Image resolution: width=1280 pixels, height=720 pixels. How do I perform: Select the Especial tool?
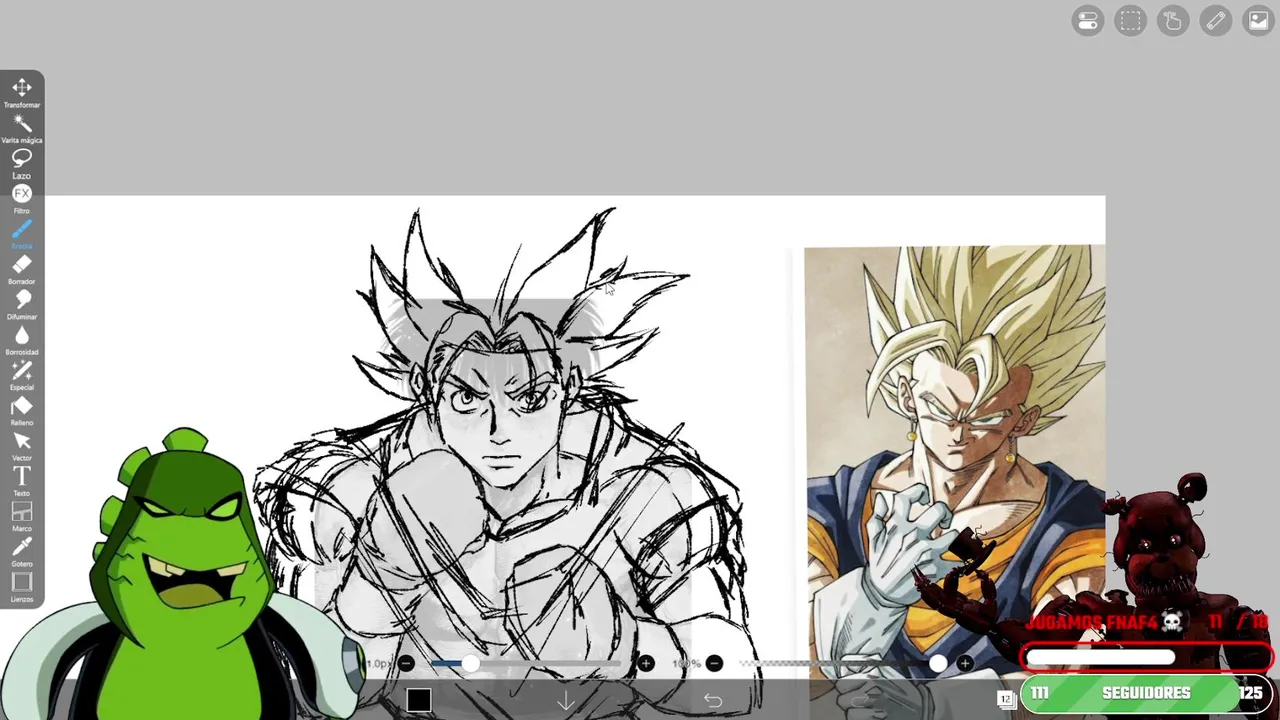pyautogui.click(x=22, y=374)
